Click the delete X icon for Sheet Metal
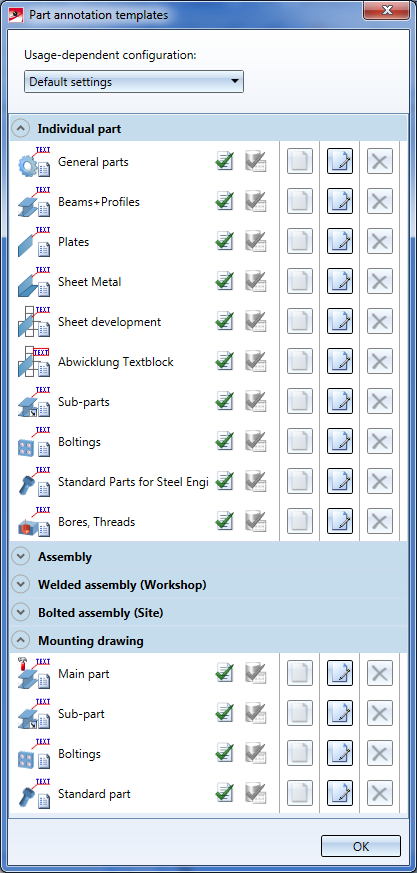 (380, 282)
